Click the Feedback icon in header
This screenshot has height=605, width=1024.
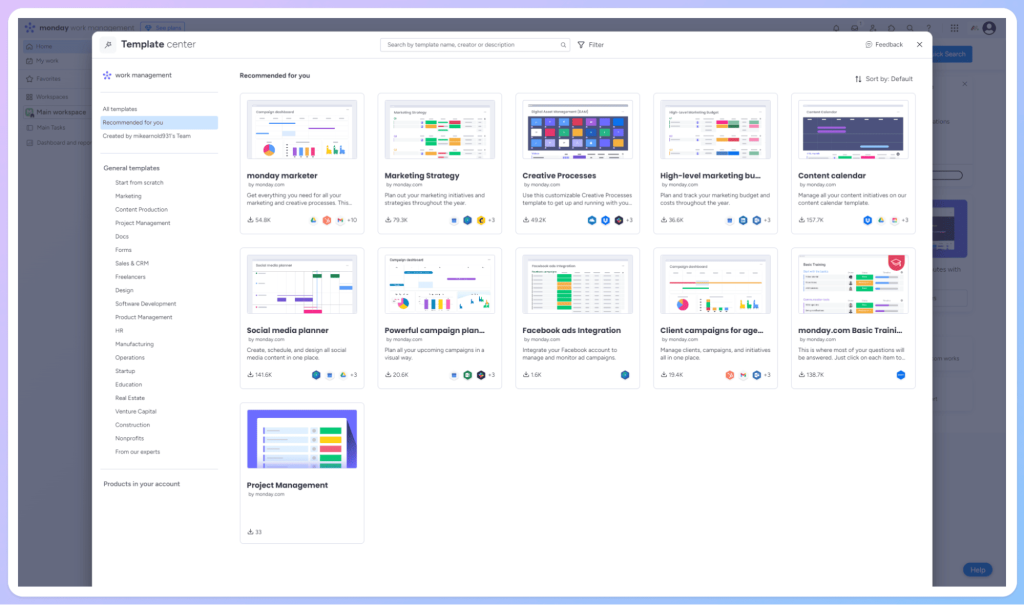[869, 44]
